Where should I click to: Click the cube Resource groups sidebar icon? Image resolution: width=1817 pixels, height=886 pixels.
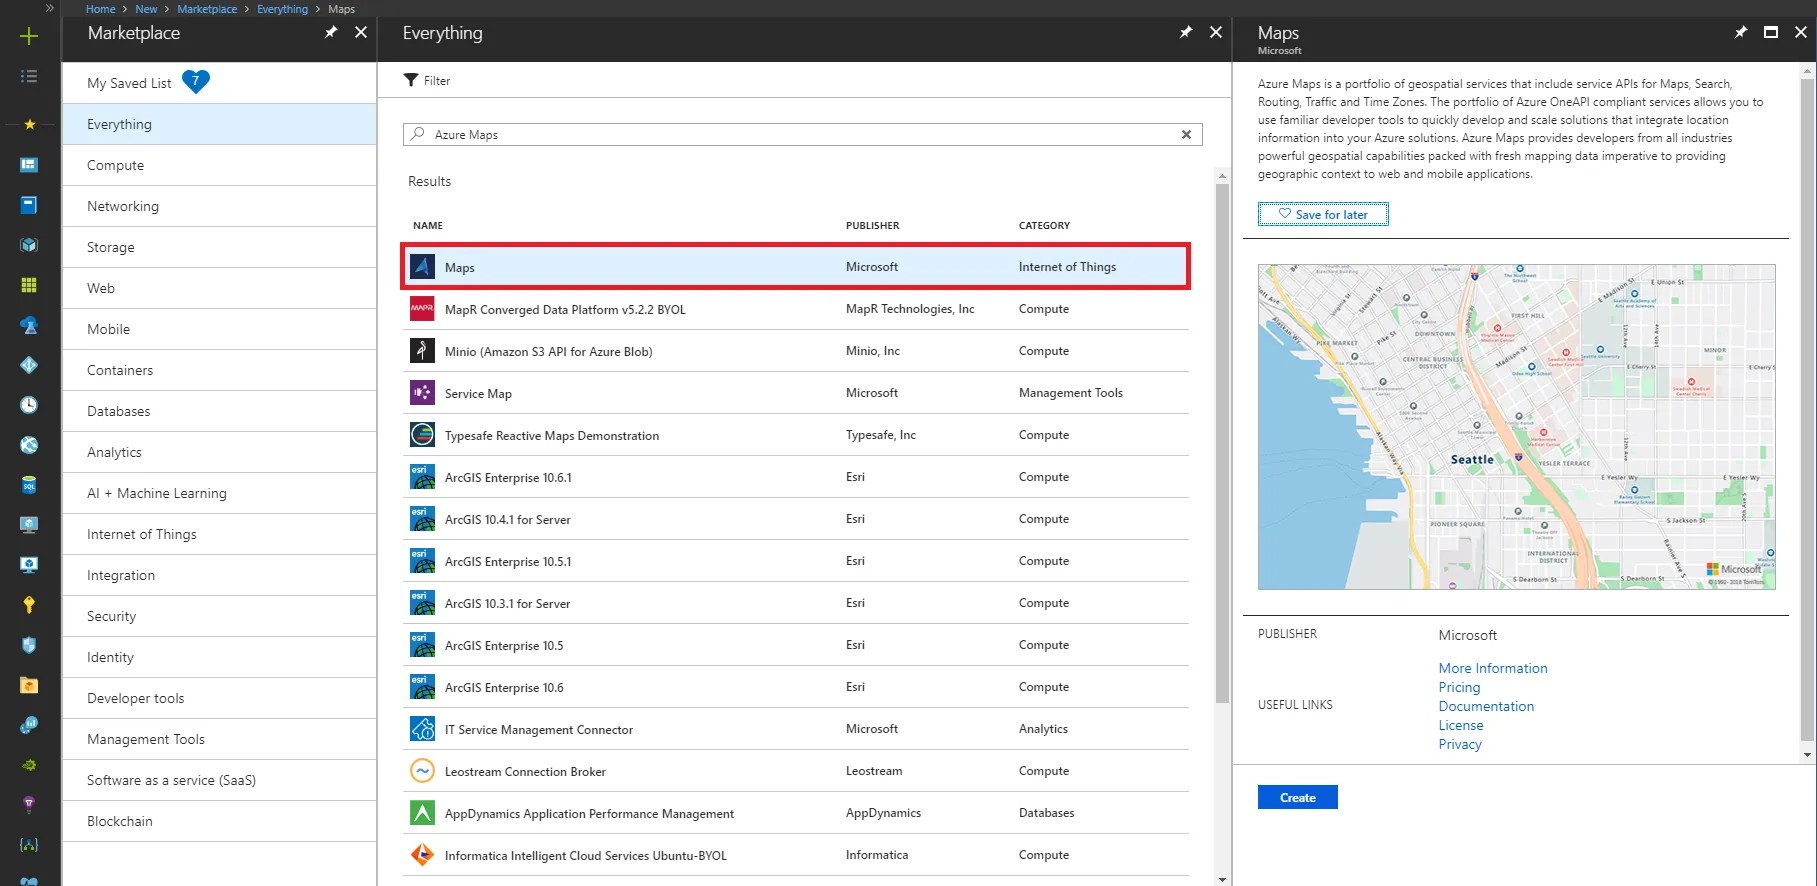[x=29, y=245]
